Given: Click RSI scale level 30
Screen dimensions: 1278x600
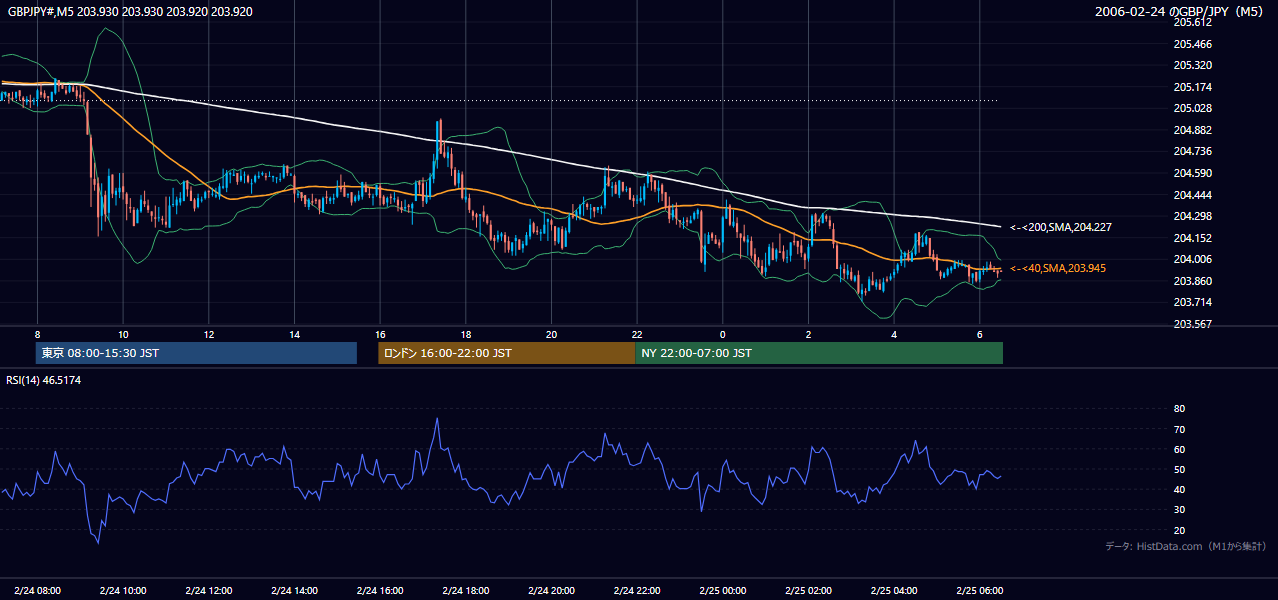Looking at the screenshot, I should (x=1179, y=510).
